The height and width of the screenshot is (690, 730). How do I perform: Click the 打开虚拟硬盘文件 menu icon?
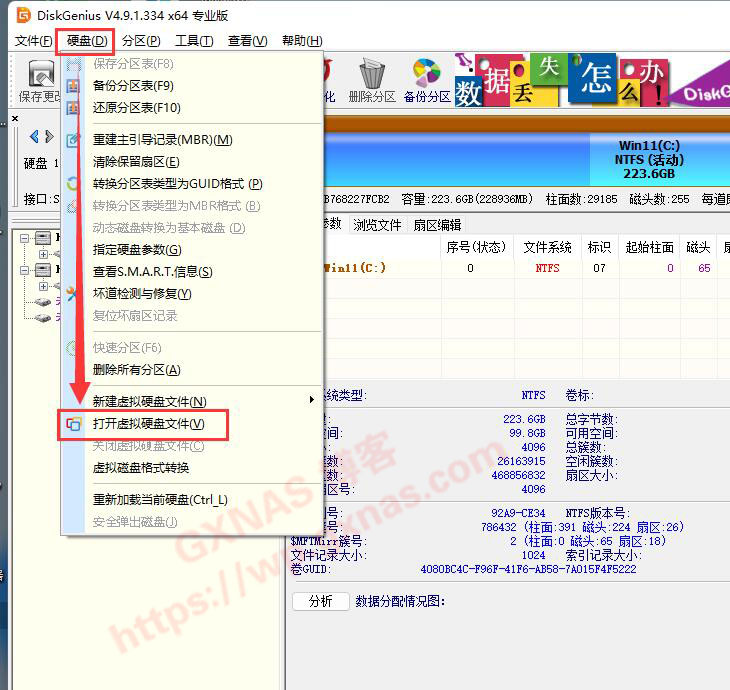pos(73,424)
